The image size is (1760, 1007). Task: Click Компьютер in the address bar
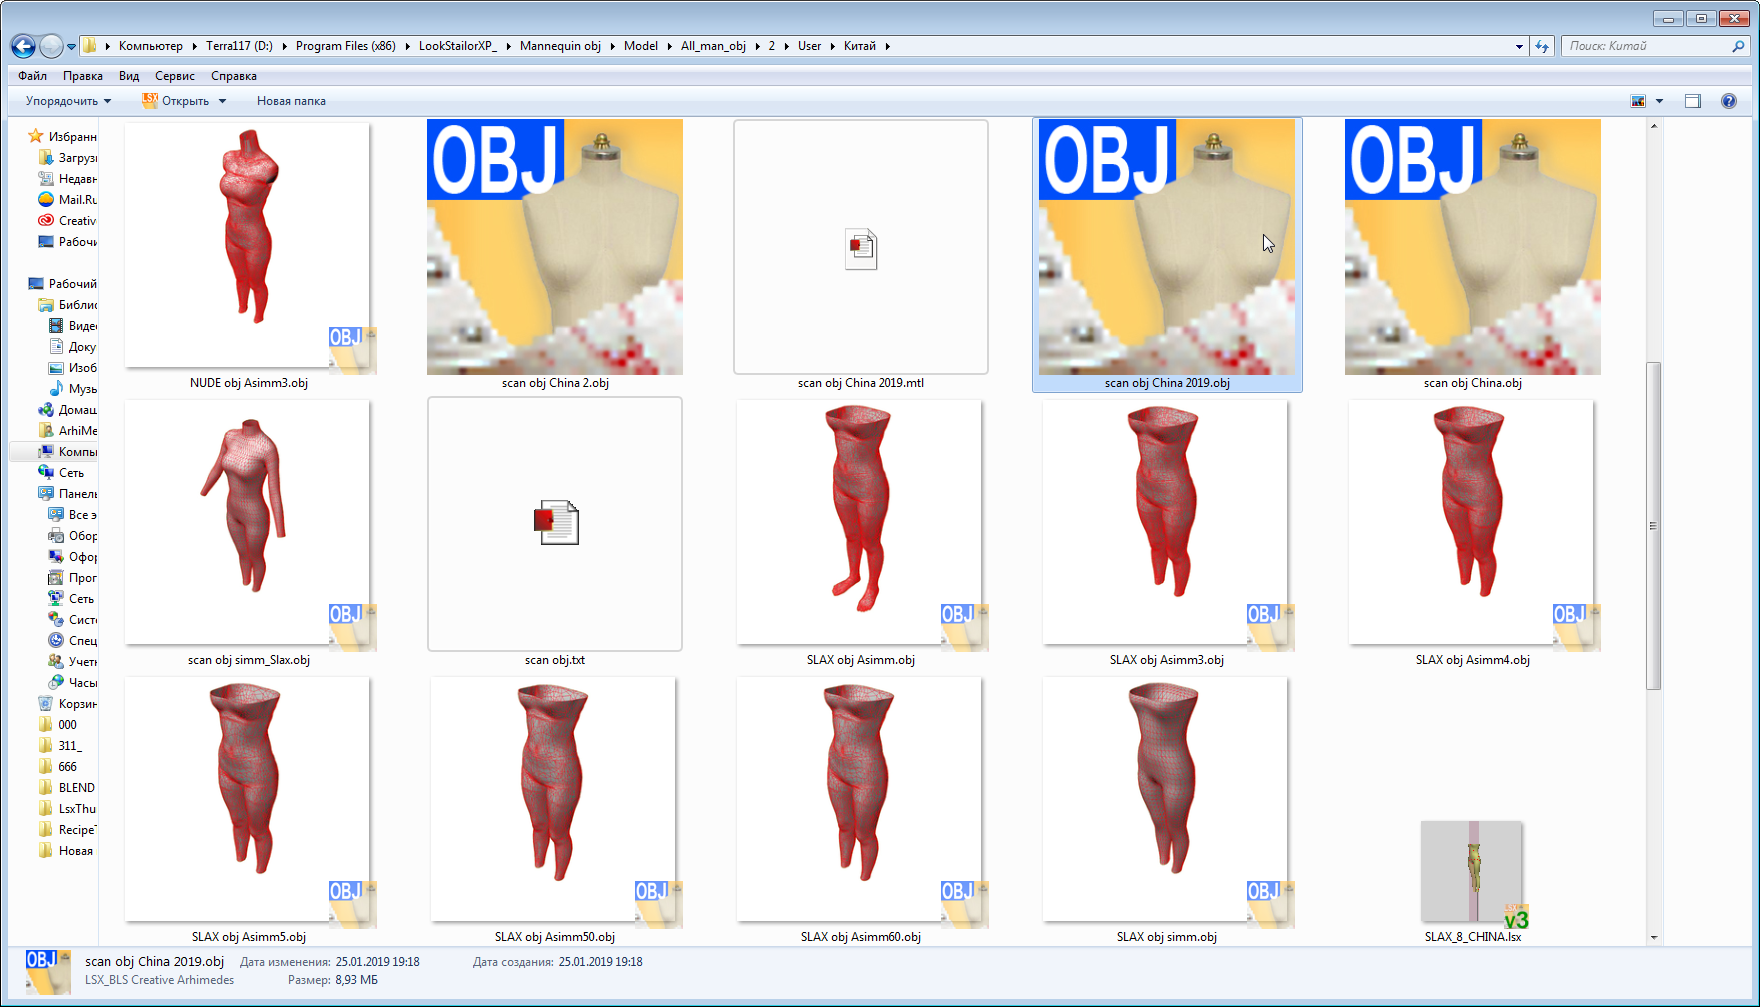pyautogui.click(x=151, y=46)
